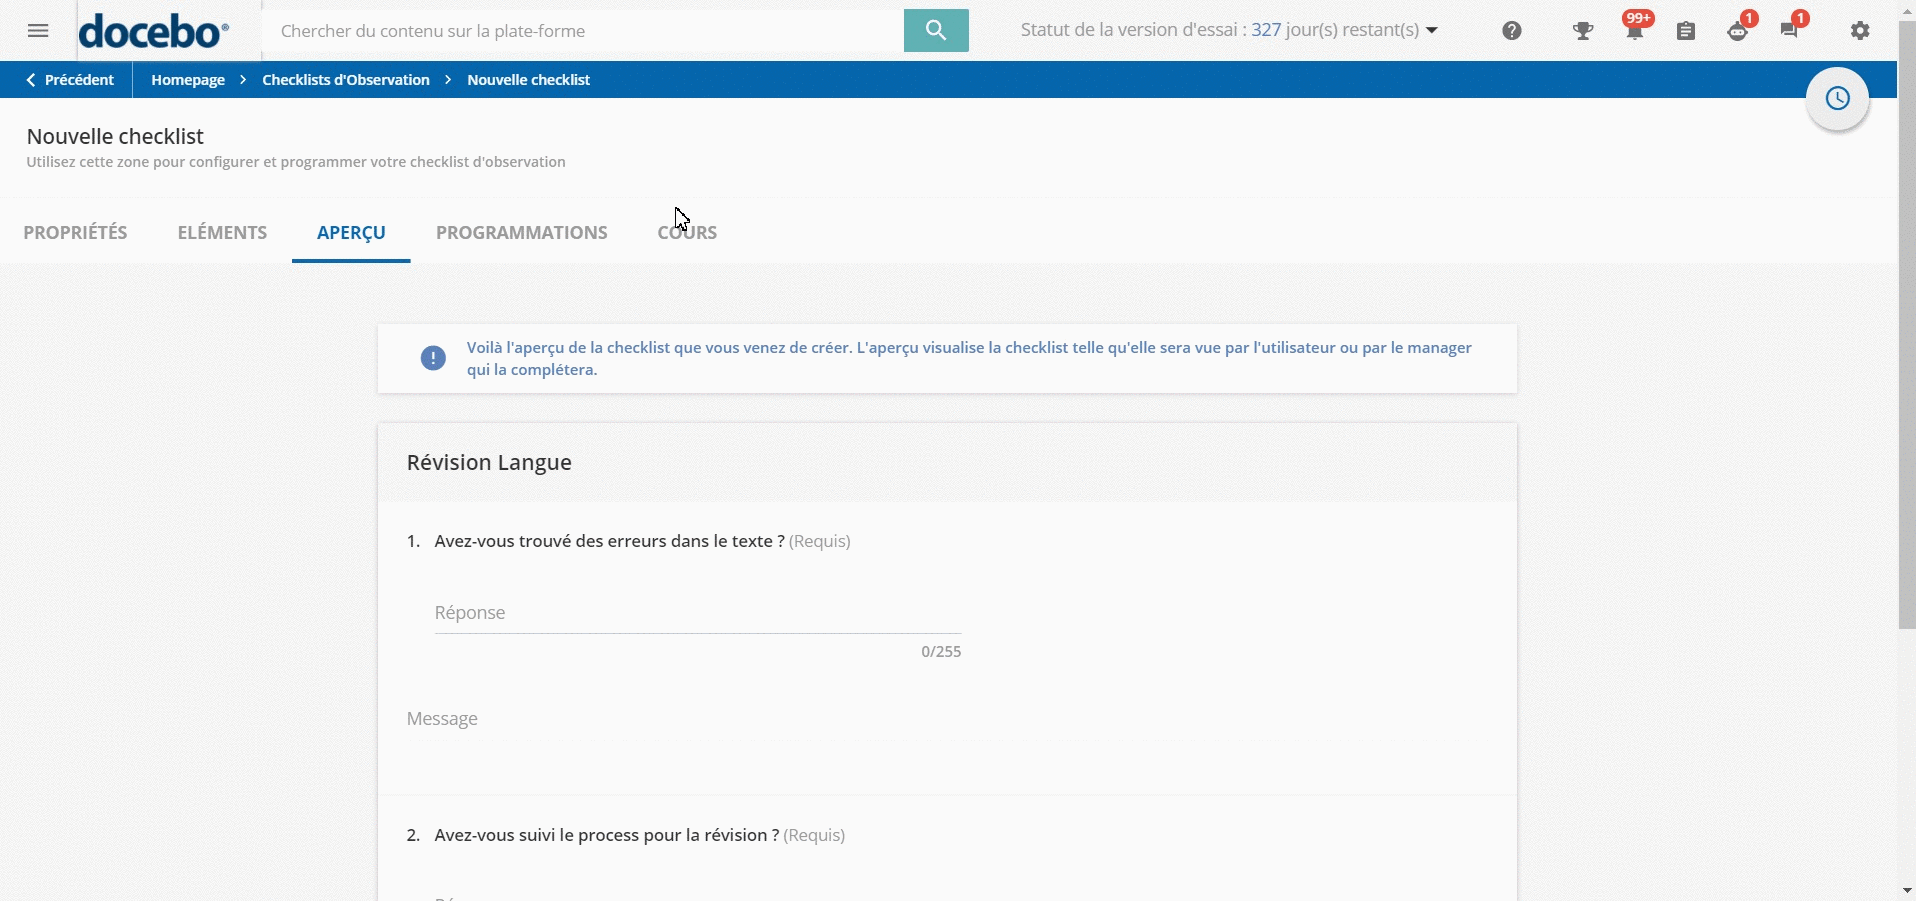Open the notifications bell with 99+ badge
1916x901 pixels.
click(x=1636, y=31)
